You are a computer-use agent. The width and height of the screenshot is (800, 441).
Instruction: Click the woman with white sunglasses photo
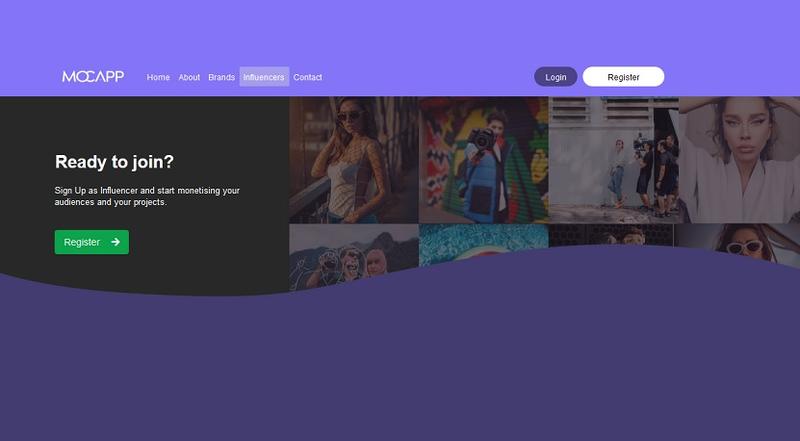741,241
